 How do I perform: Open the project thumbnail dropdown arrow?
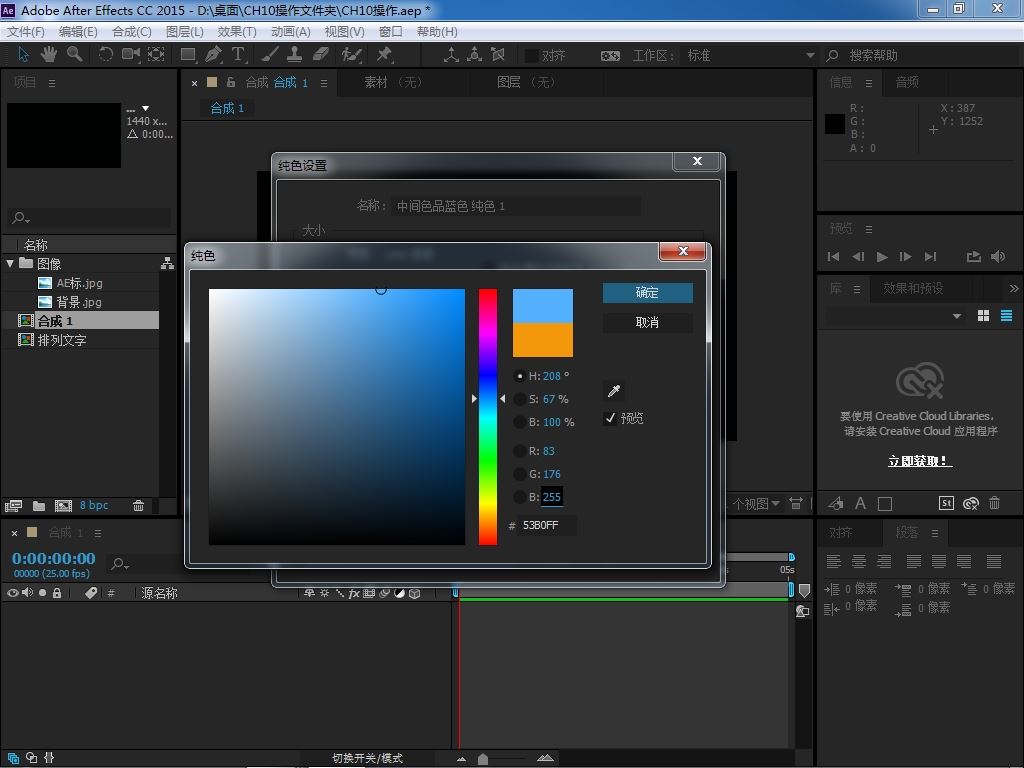(146, 108)
